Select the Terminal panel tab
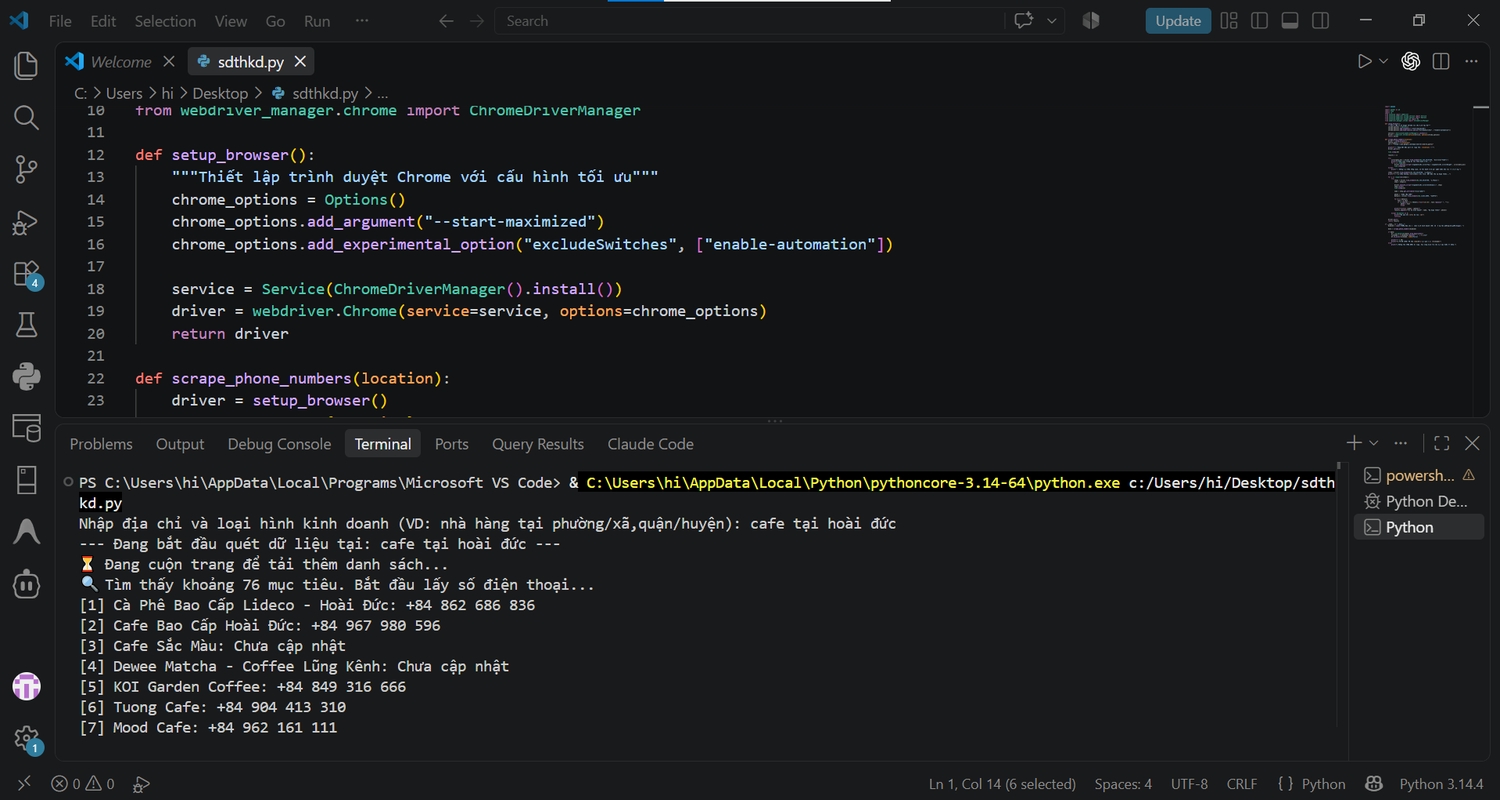The image size is (1500, 800). pos(383,444)
